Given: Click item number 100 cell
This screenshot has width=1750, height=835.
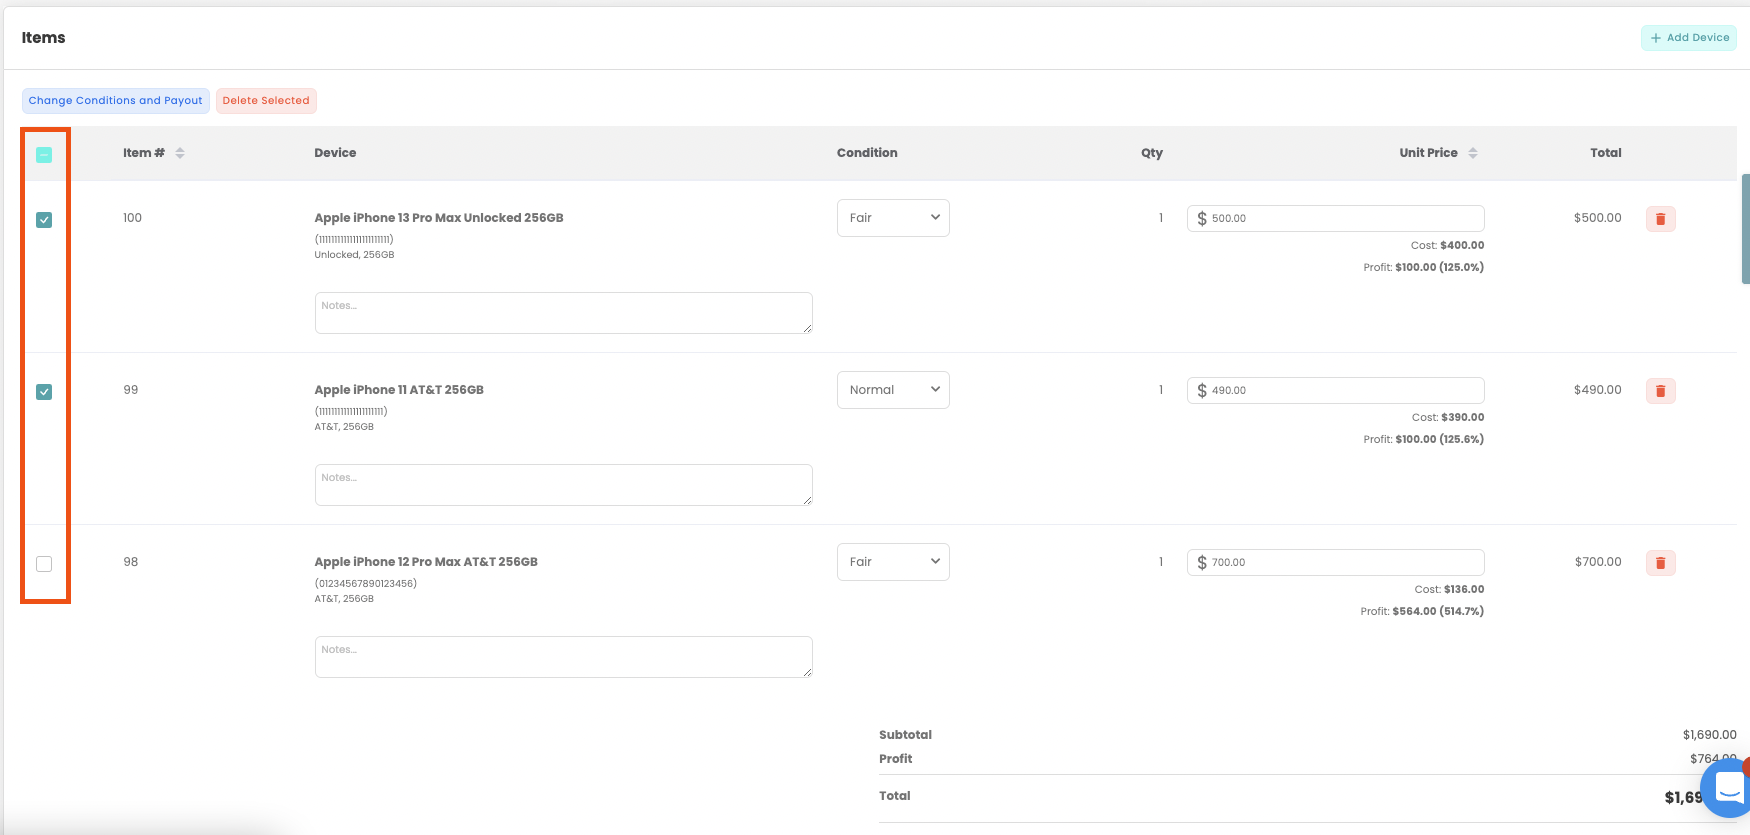Looking at the screenshot, I should [132, 218].
